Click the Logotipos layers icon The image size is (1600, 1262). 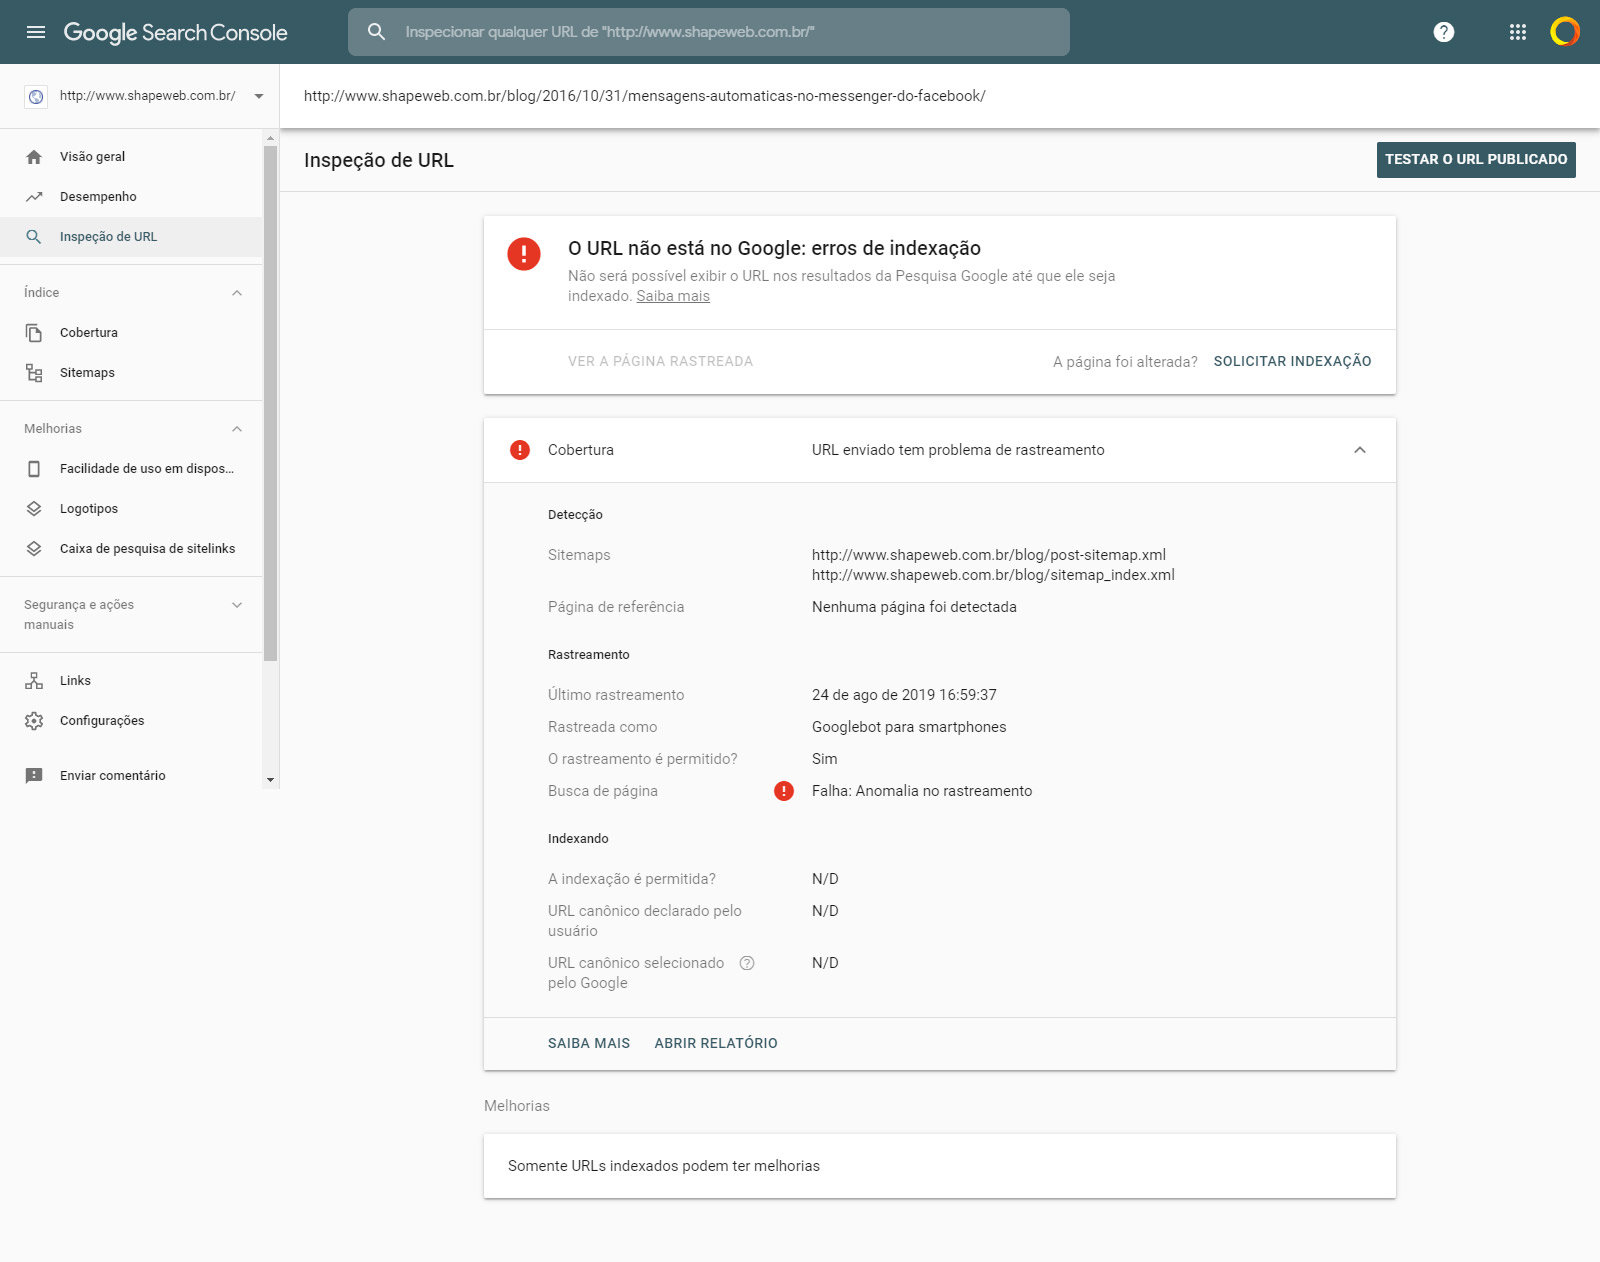34,509
